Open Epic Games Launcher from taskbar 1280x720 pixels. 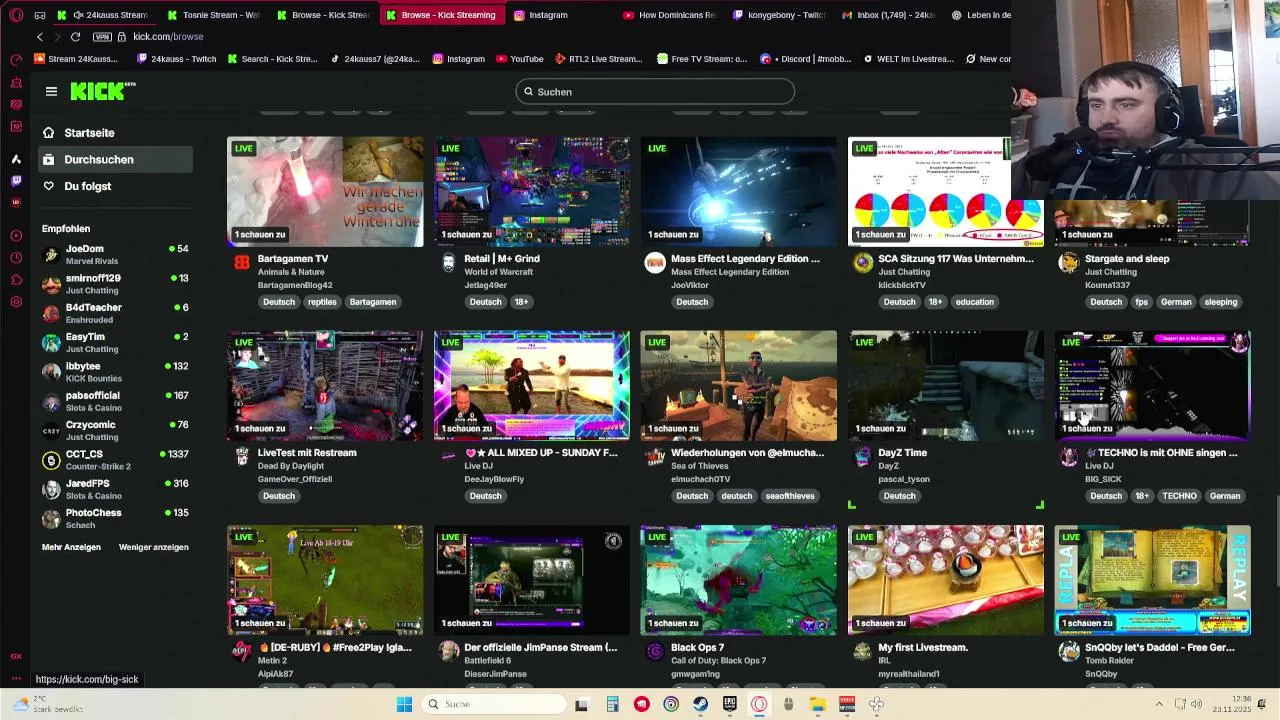click(x=730, y=704)
